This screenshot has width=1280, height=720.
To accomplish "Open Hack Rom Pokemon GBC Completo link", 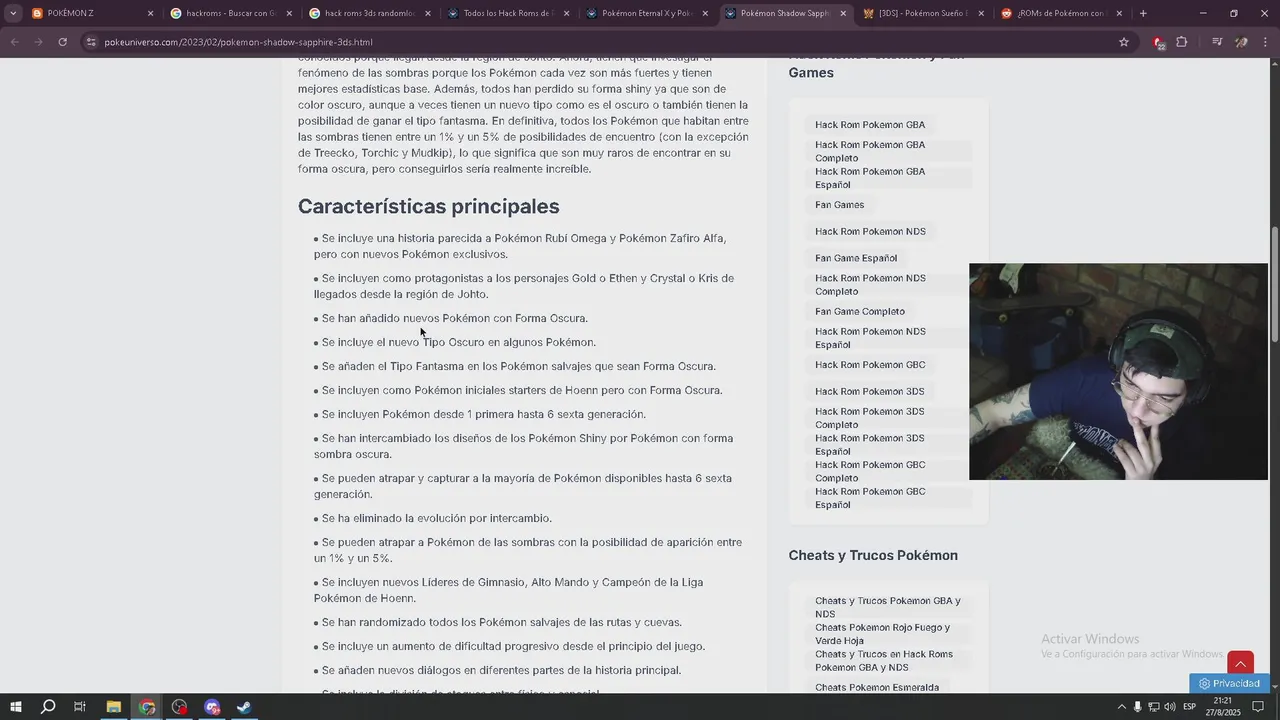I will 870,471.
